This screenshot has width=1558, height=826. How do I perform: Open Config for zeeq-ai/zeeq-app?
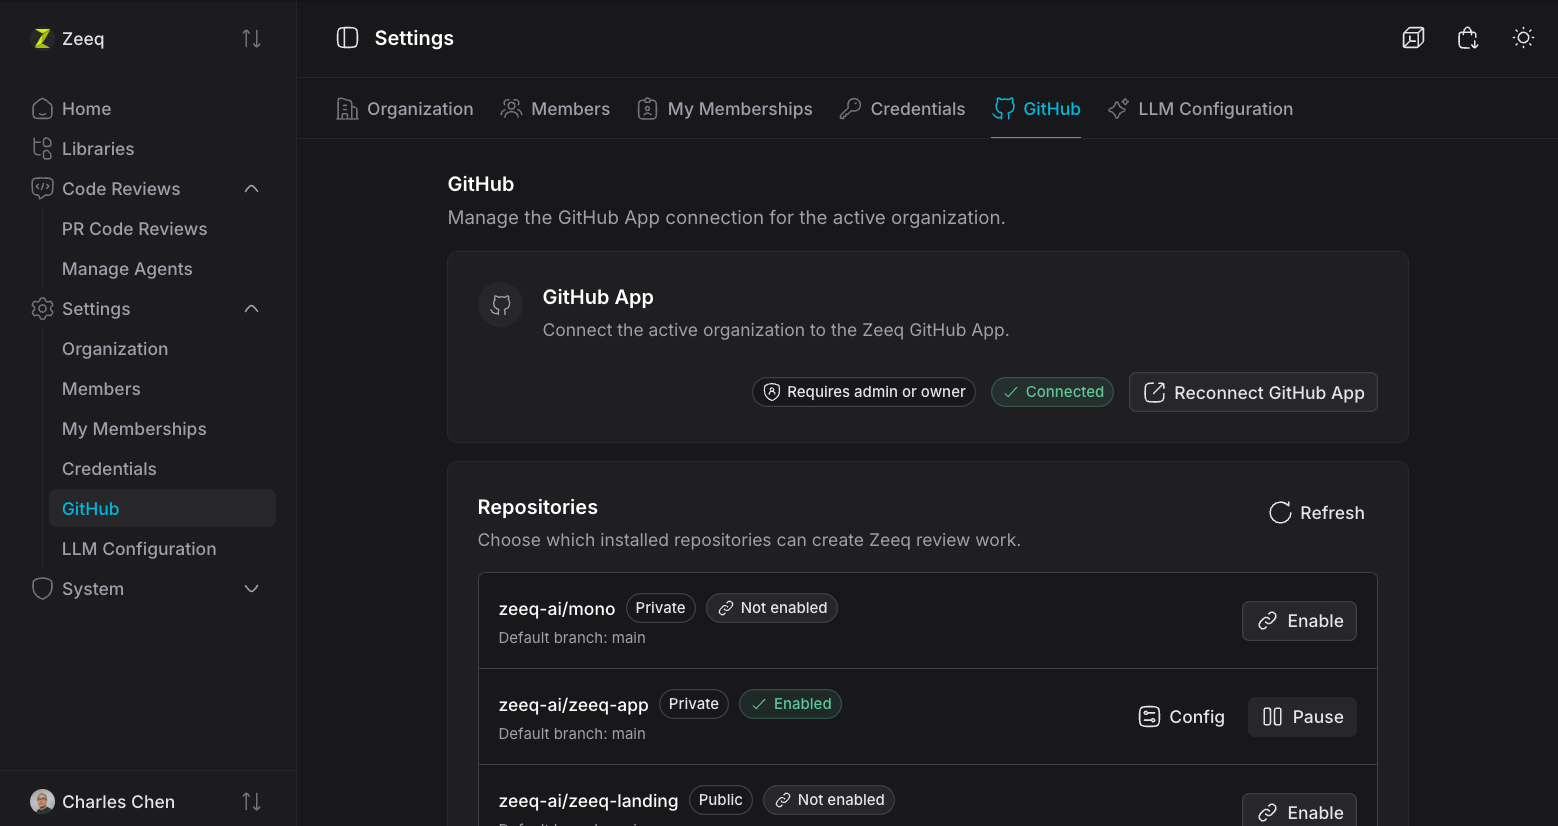pos(1181,717)
